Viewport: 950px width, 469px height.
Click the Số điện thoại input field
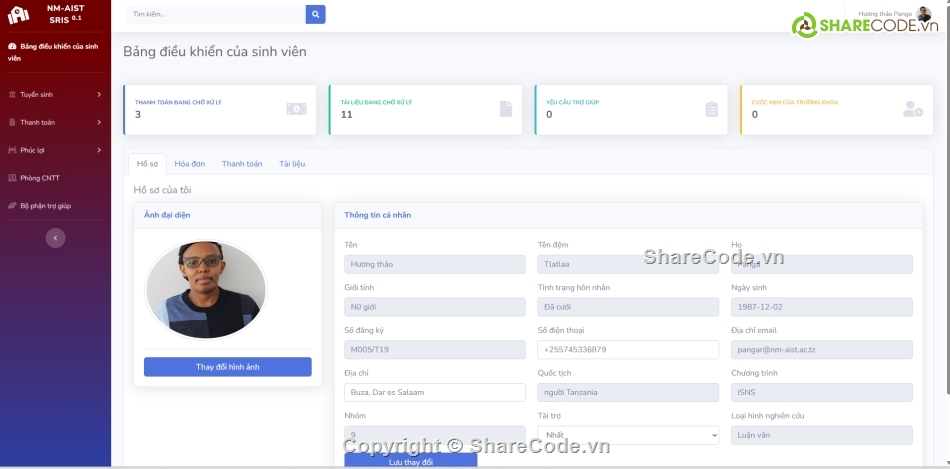click(x=628, y=350)
